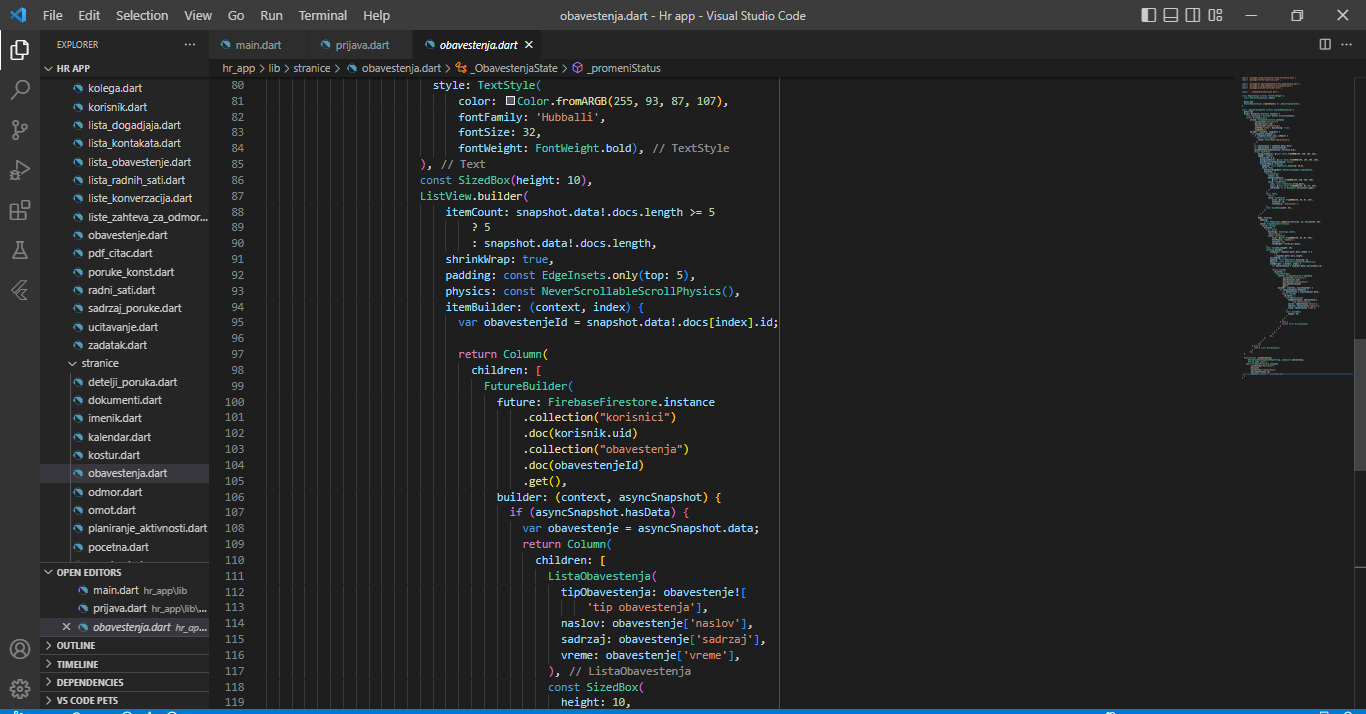Open the Terminal menu
This screenshot has height=714, width=1366.
tap(322, 15)
